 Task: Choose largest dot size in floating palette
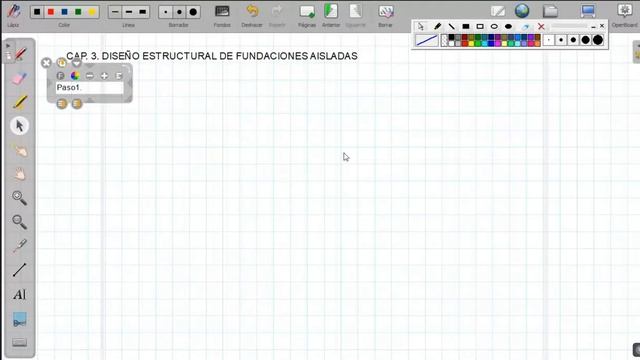[x=598, y=40]
